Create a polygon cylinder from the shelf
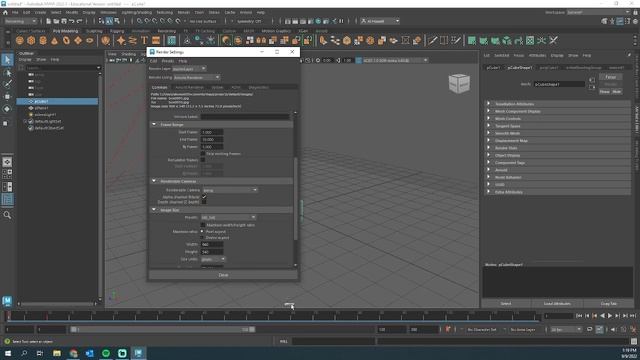 coord(43,40)
